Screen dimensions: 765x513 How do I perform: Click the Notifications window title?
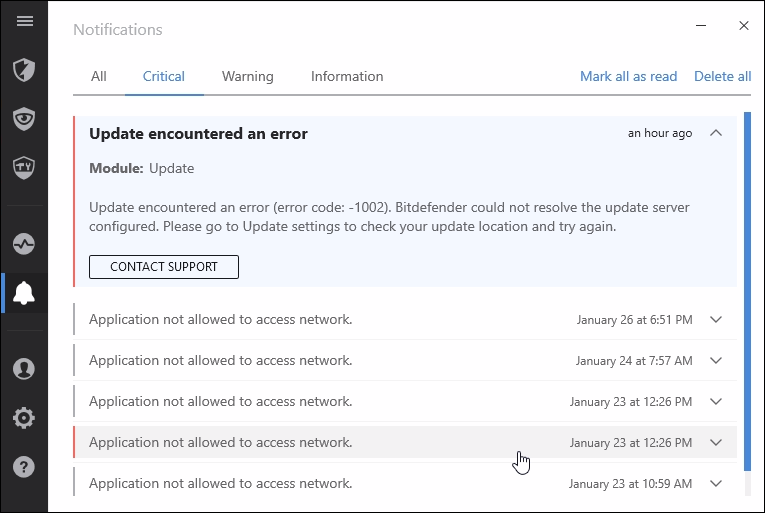coord(118,30)
